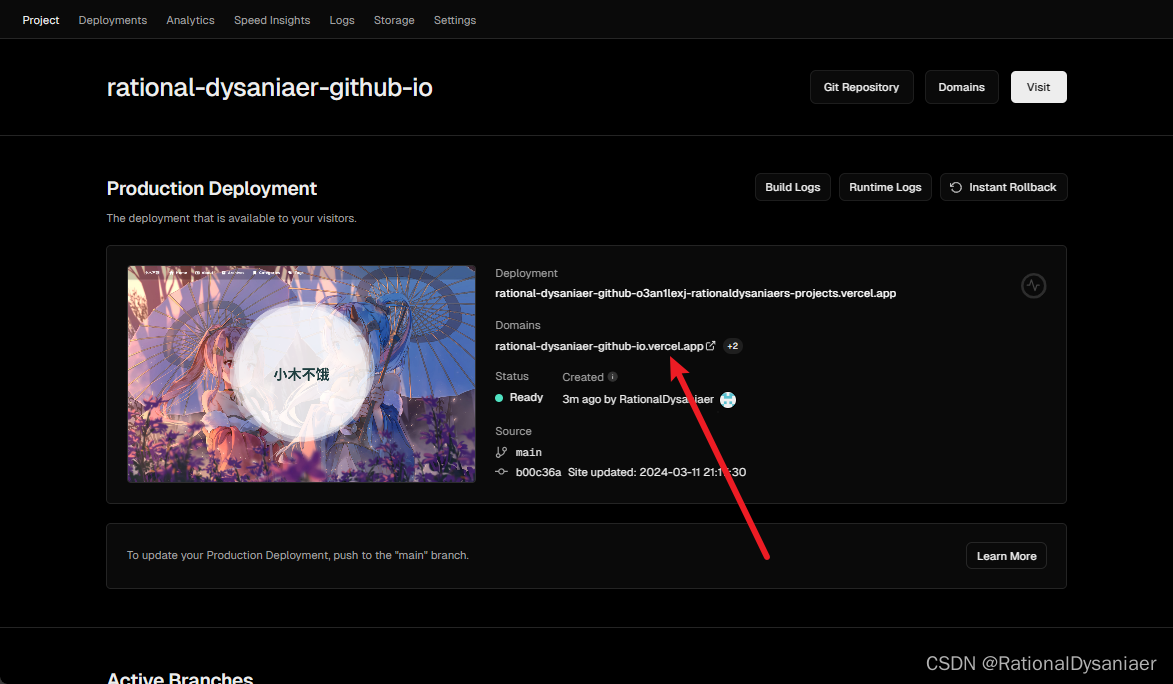Open the Logs tab
Image resolution: width=1173 pixels, height=684 pixels.
(342, 20)
